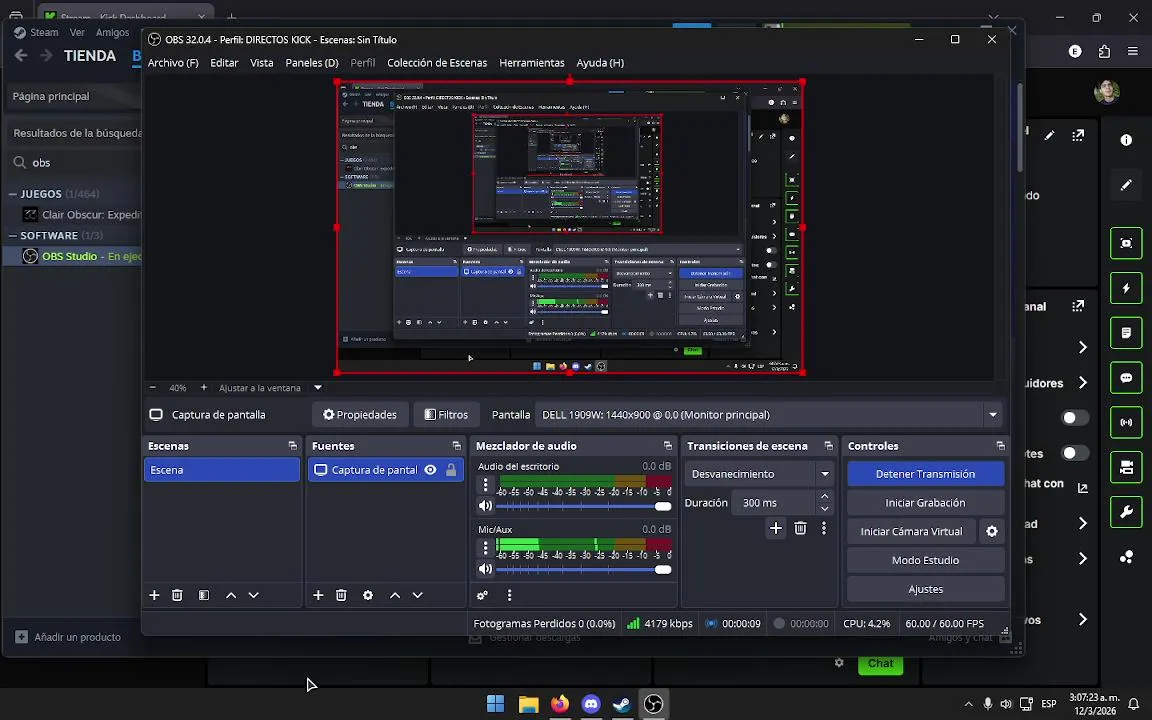
Task: Increase transition duration with up arrow
Action: (x=824, y=497)
